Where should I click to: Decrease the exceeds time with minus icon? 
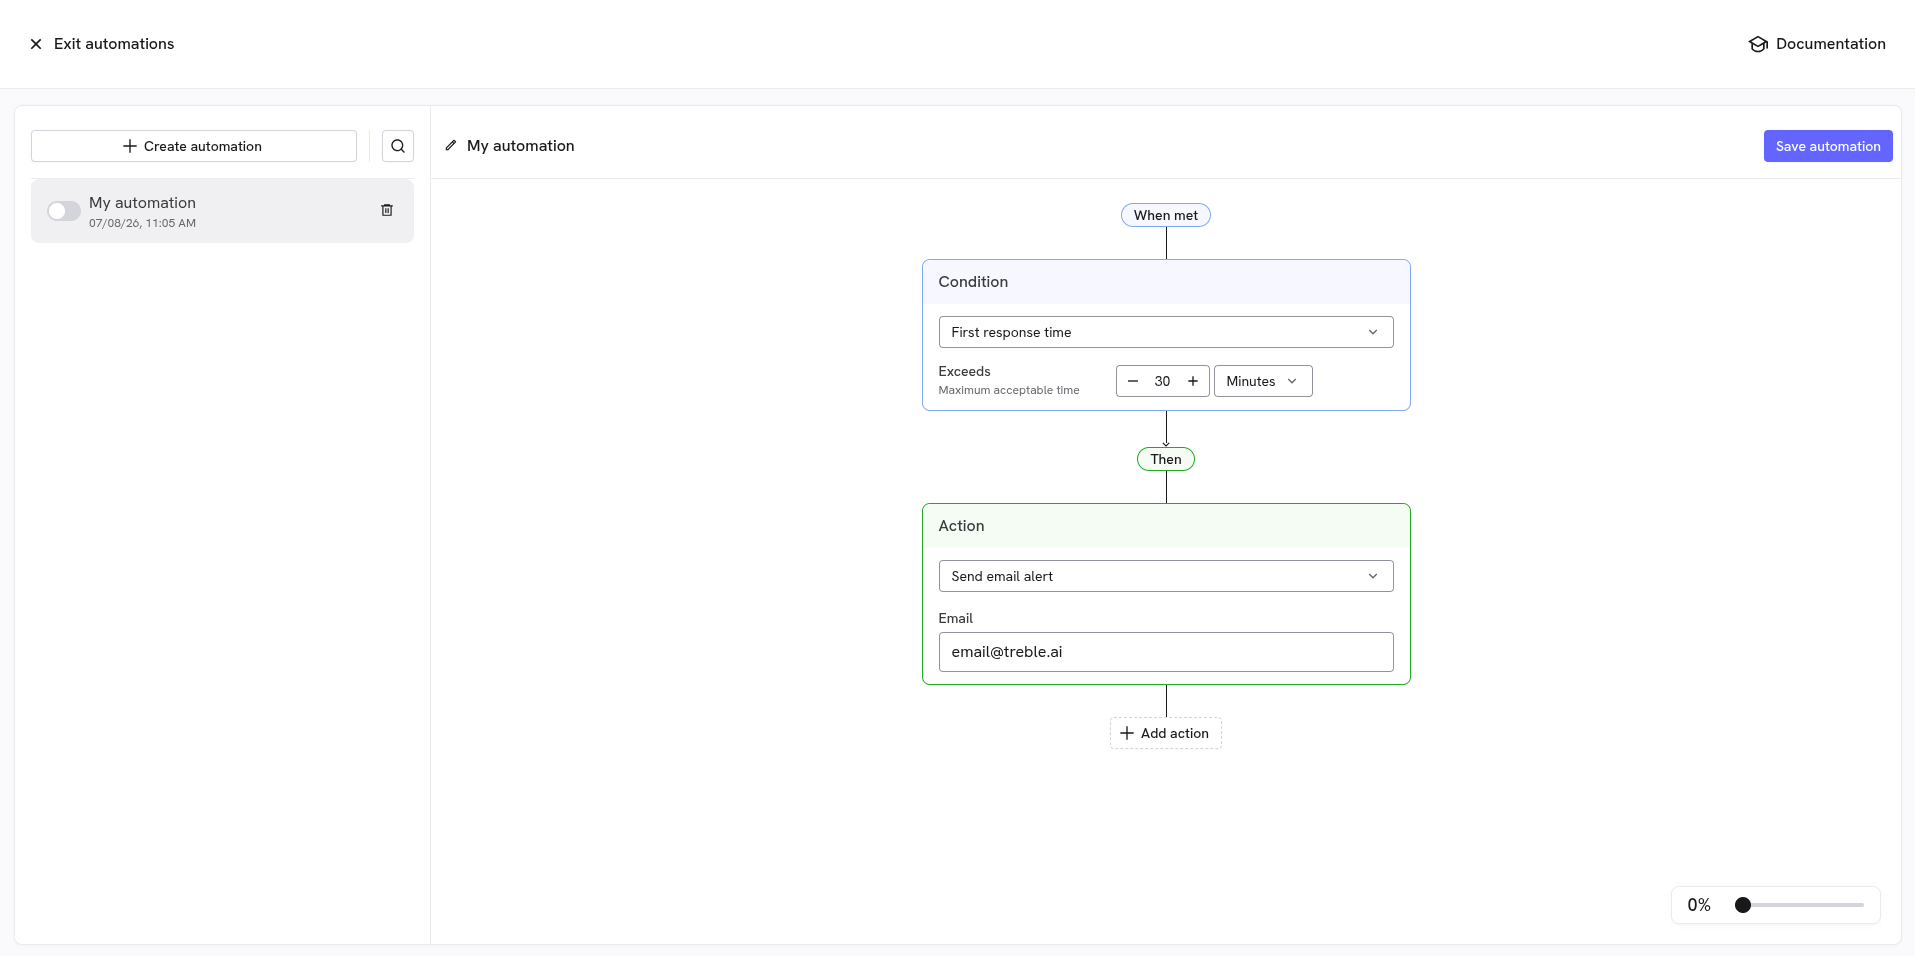coord(1133,381)
